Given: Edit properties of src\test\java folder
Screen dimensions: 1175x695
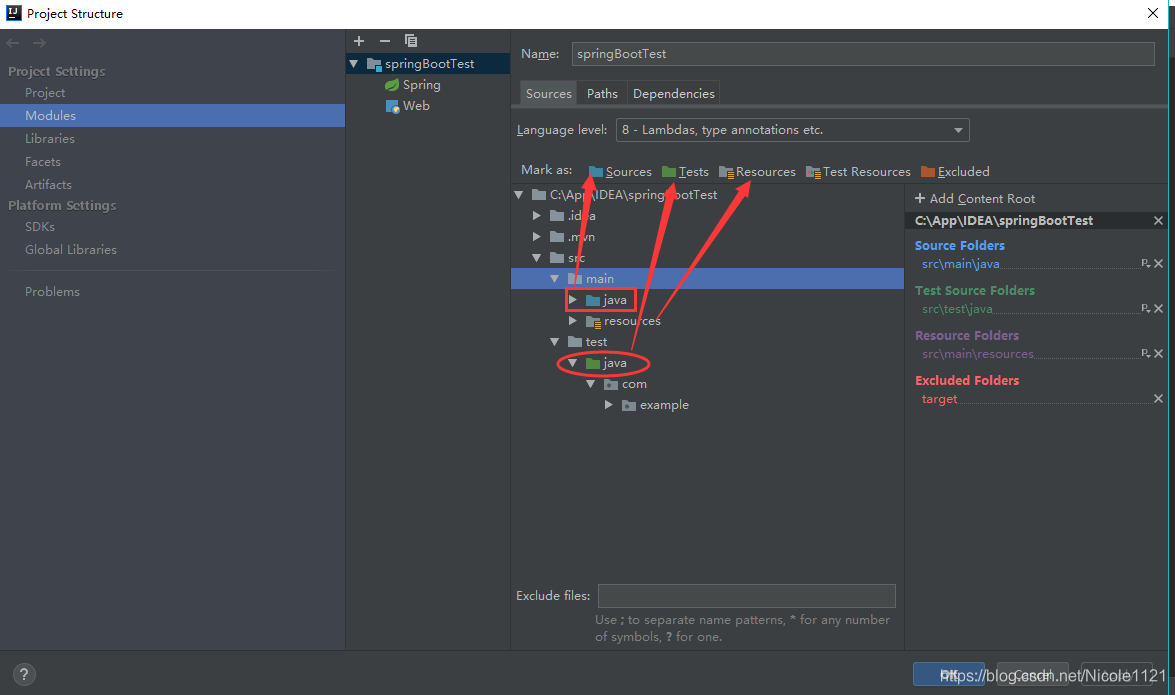Looking at the screenshot, I should click(1146, 309).
